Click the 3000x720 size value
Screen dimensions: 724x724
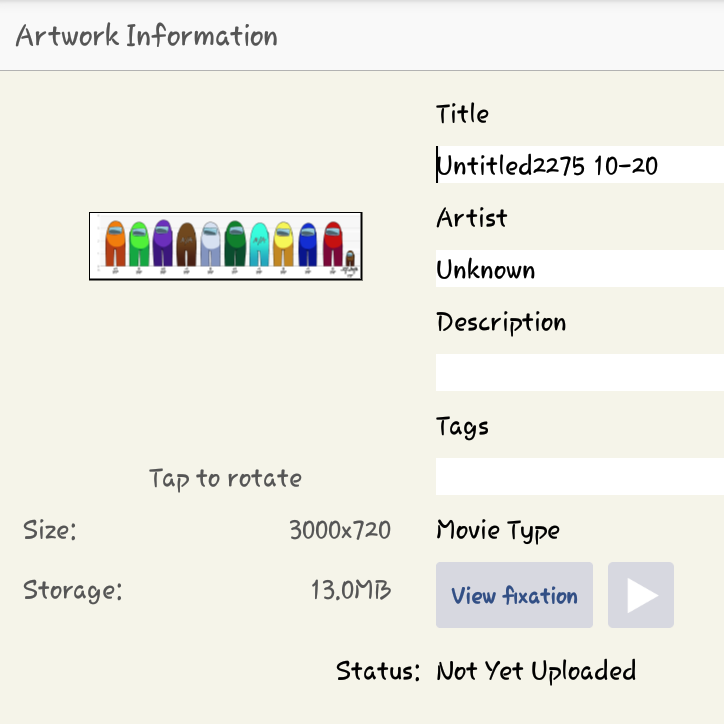click(x=340, y=530)
